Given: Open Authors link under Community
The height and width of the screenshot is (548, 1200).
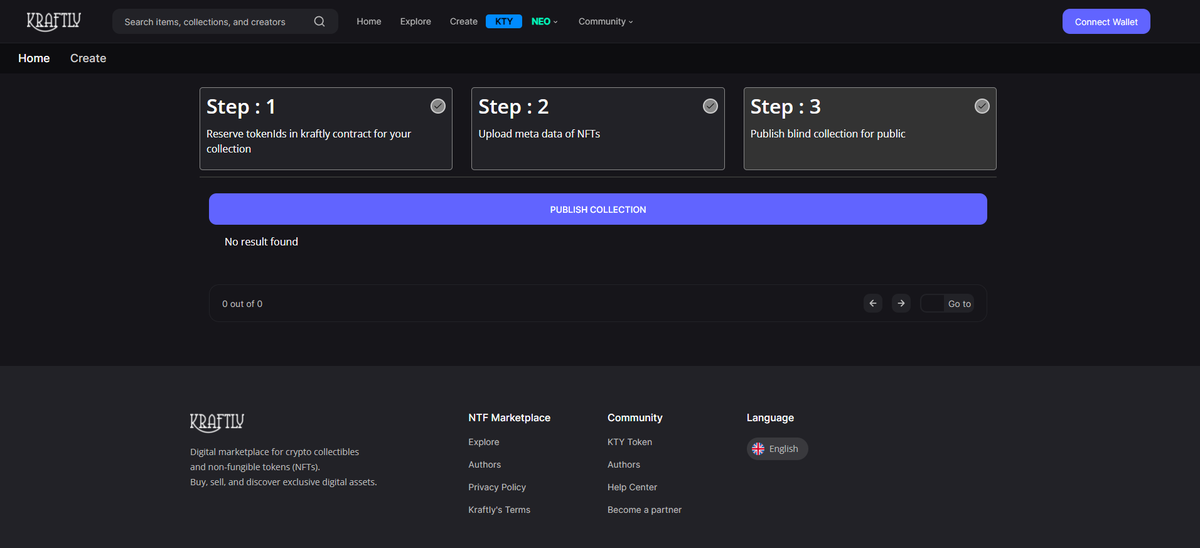Looking at the screenshot, I should click(x=624, y=465).
